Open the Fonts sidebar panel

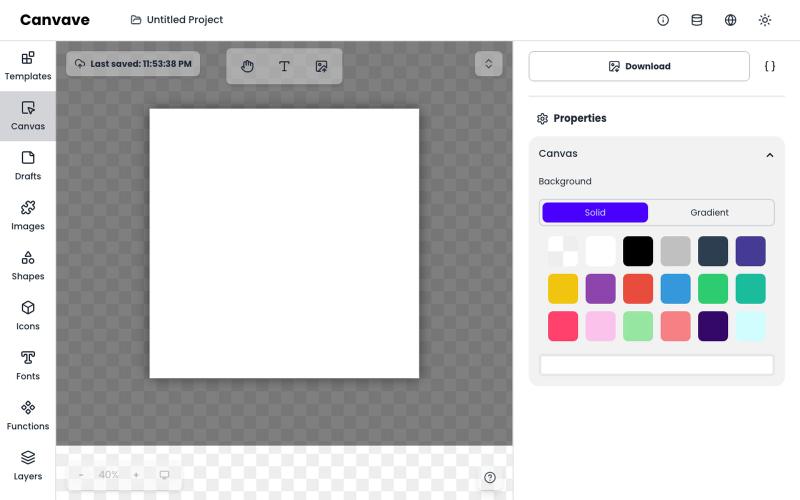[28, 366]
